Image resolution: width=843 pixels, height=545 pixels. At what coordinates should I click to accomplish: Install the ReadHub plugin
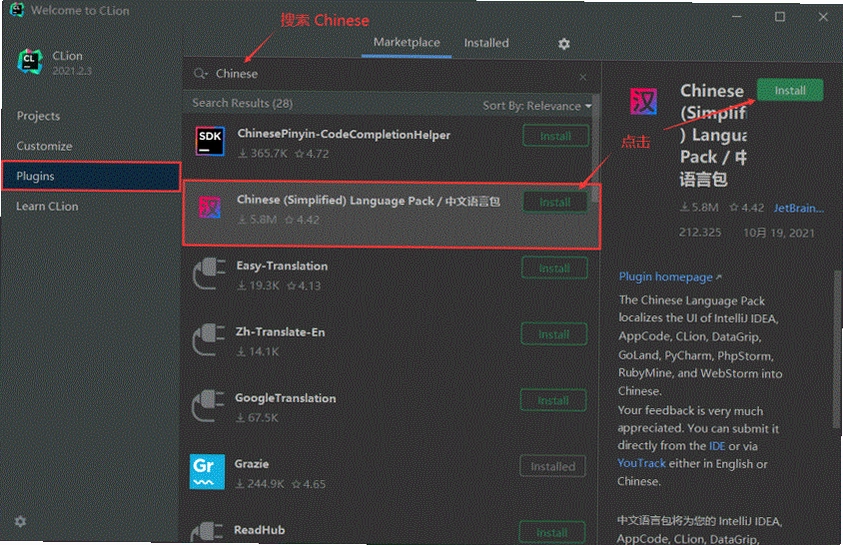click(x=552, y=532)
